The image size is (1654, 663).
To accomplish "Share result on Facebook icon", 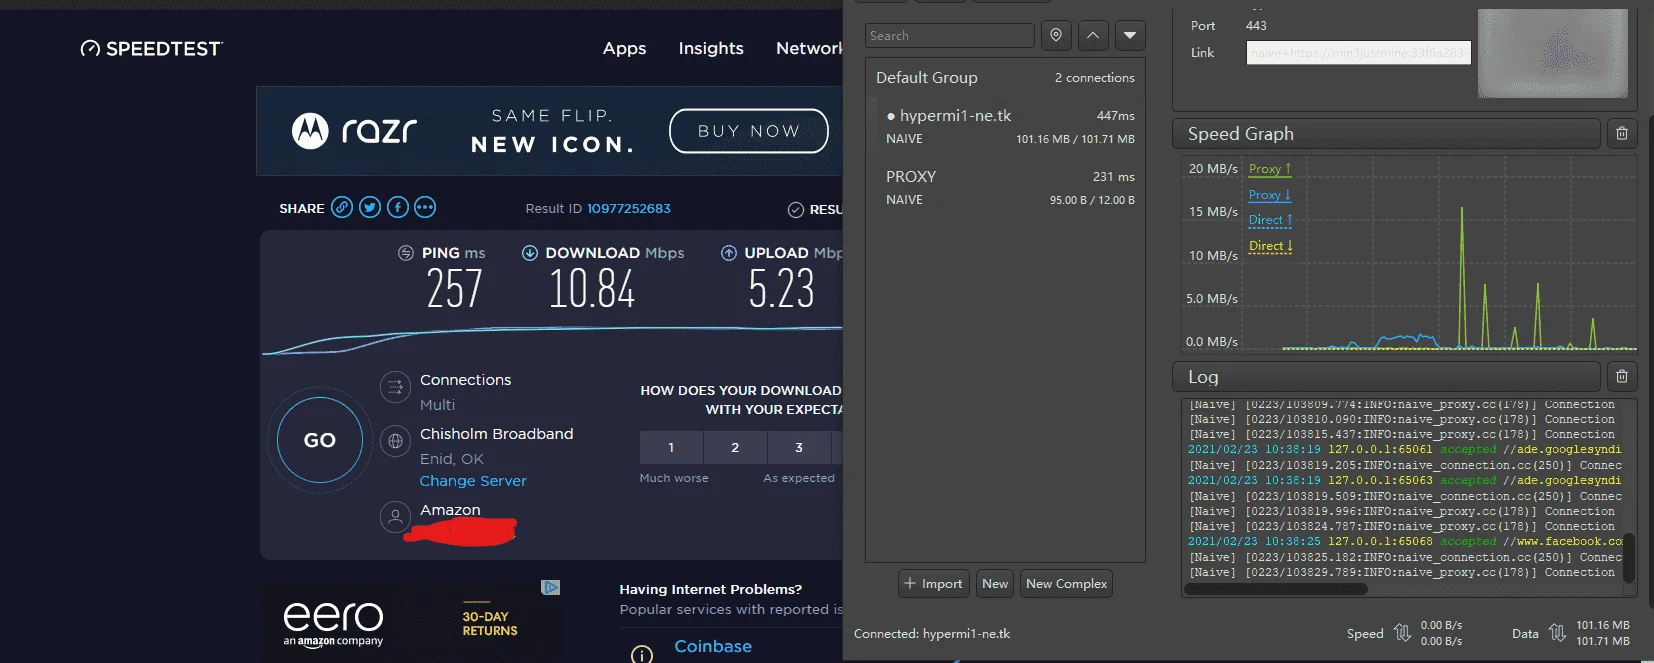I will (398, 207).
